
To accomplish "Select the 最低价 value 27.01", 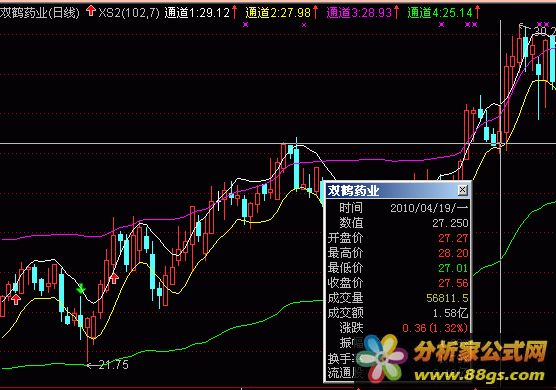I will (x=453, y=268).
